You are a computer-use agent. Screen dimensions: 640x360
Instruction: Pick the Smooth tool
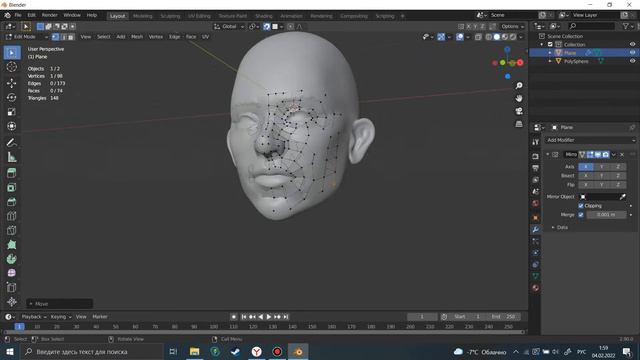click(12, 273)
